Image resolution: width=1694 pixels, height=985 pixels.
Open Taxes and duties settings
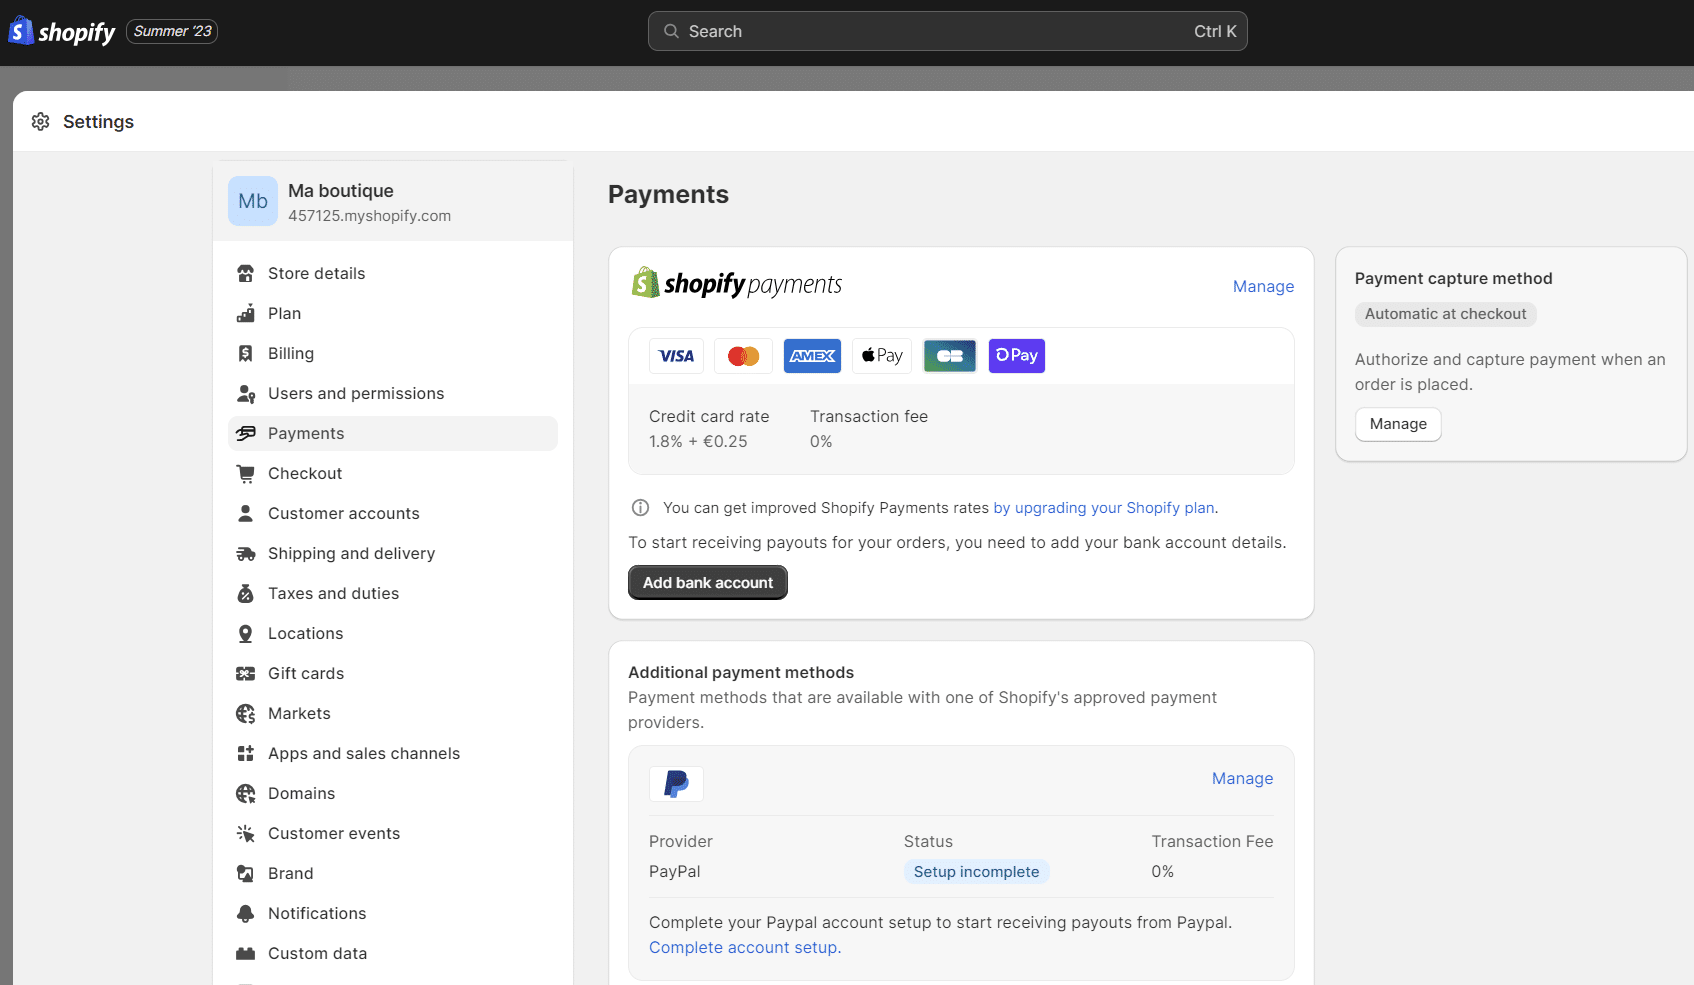point(393,593)
